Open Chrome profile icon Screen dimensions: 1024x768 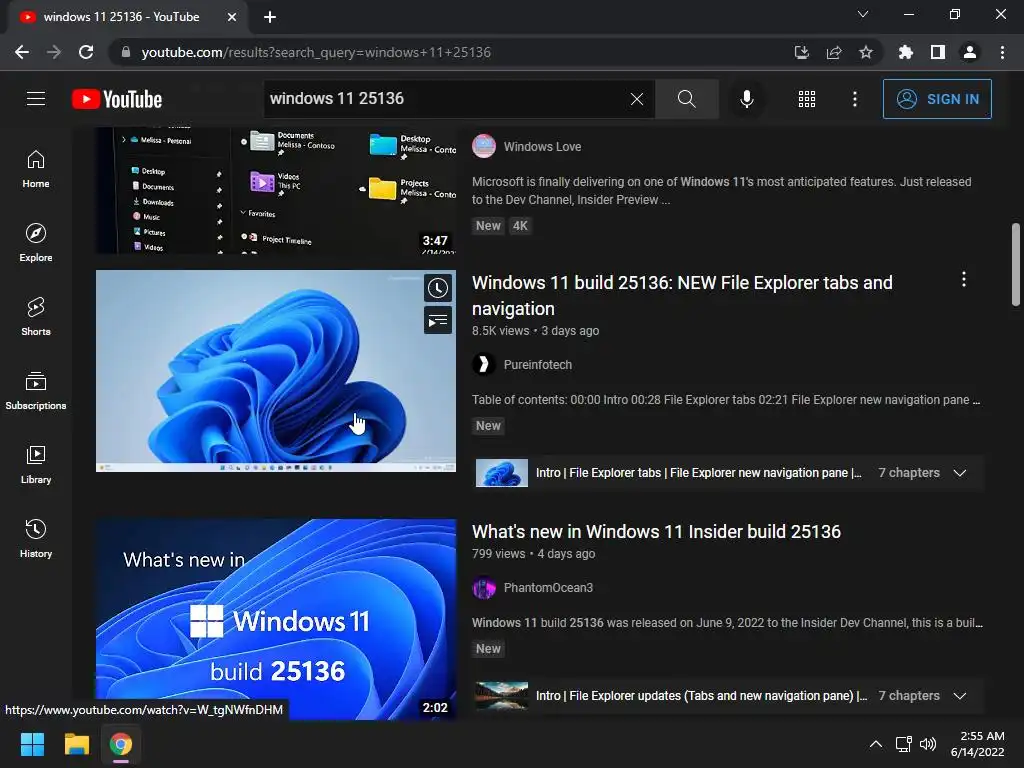[x=970, y=52]
